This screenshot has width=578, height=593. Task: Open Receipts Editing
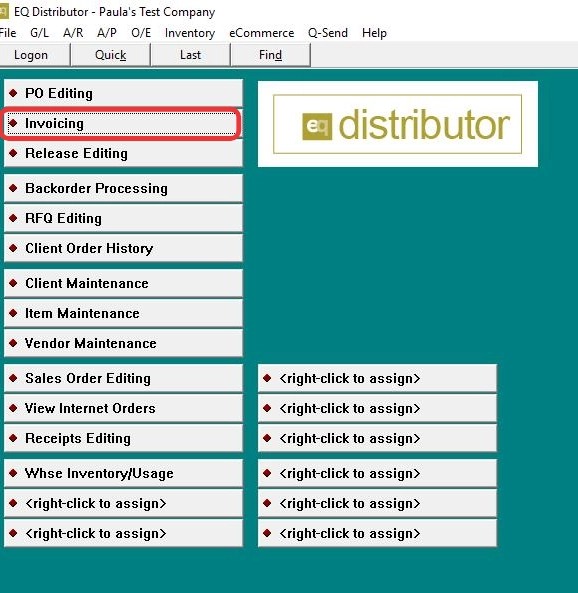tap(123, 438)
